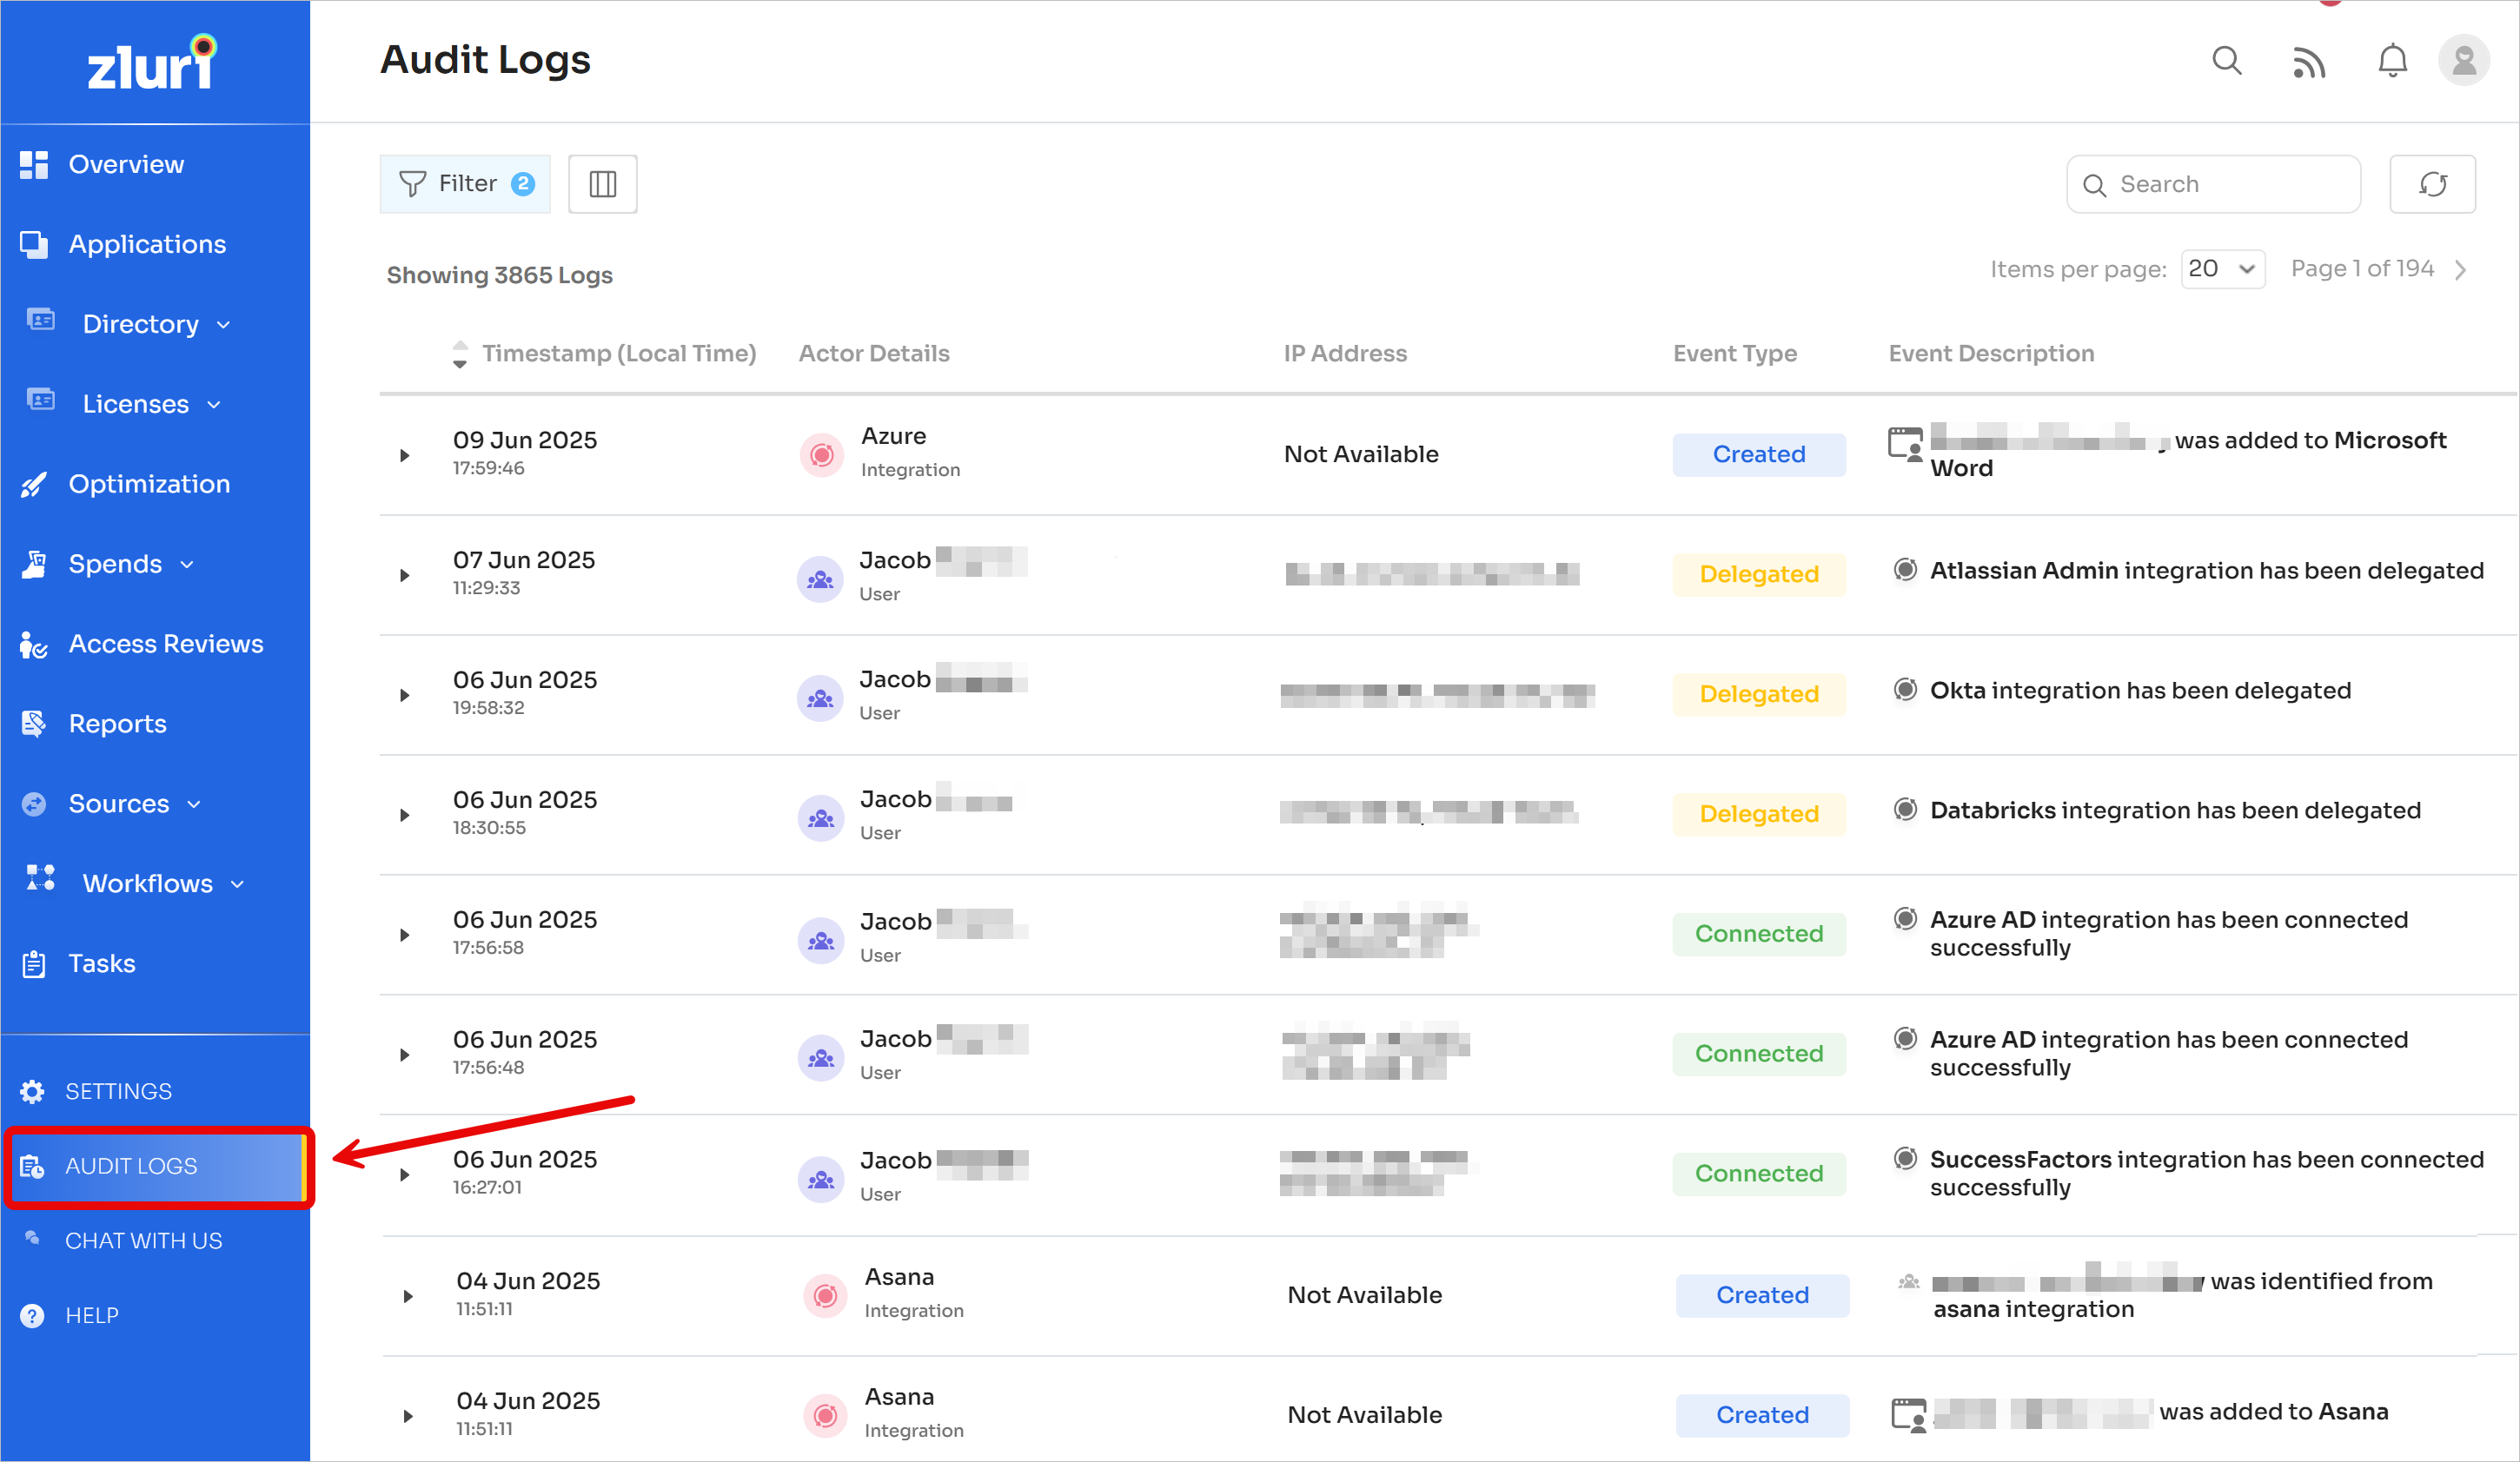Open HELP in the sidebar
Image resolution: width=2520 pixels, height=1462 pixels.
point(91,1315)
